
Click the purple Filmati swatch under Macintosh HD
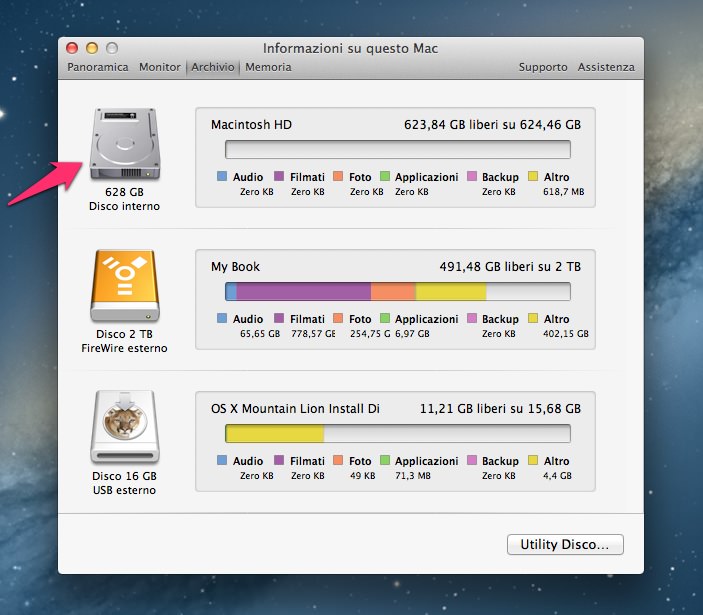(279, 176)
